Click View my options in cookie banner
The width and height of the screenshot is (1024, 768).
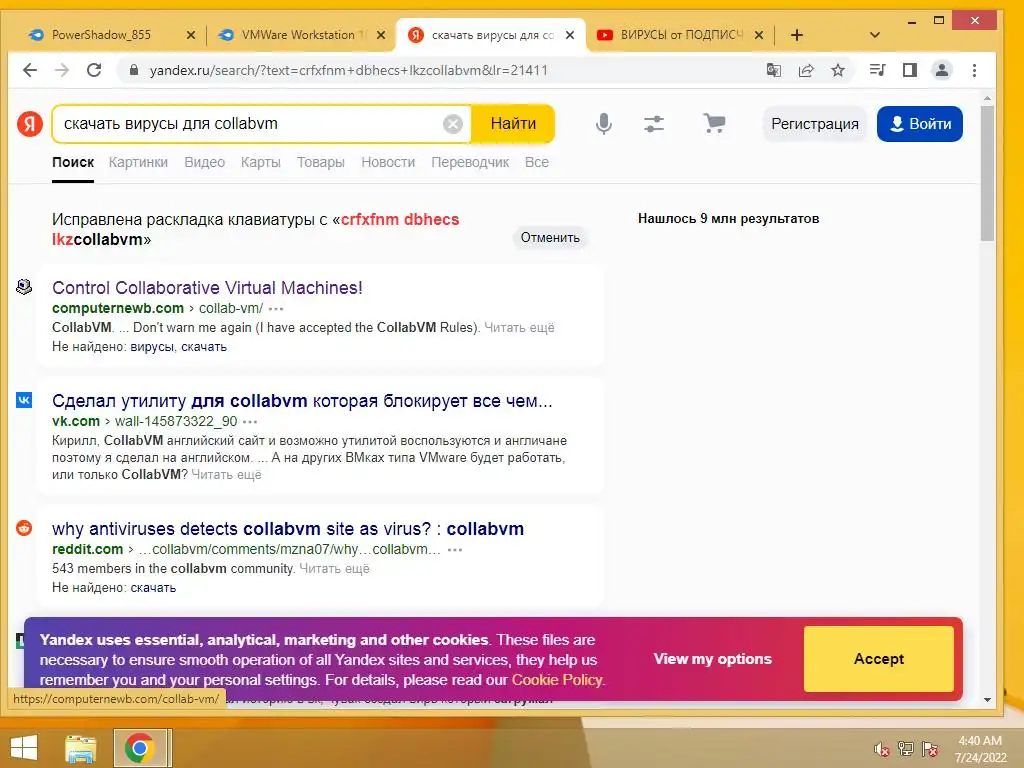(x=712, y=659)
